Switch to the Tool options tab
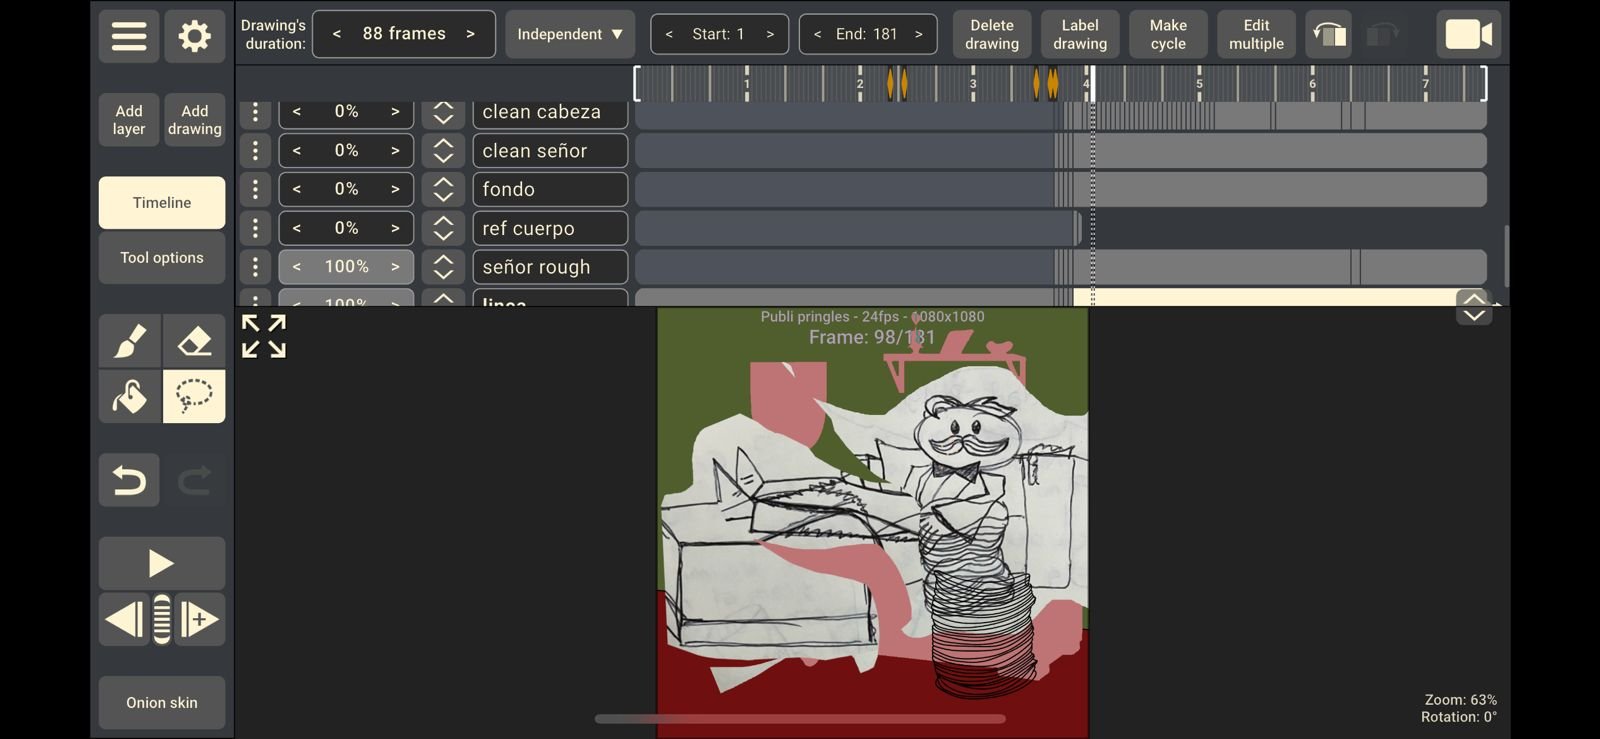Image resolution: width=1600 pixels, height=739 pixels. (x=161, y=258)
